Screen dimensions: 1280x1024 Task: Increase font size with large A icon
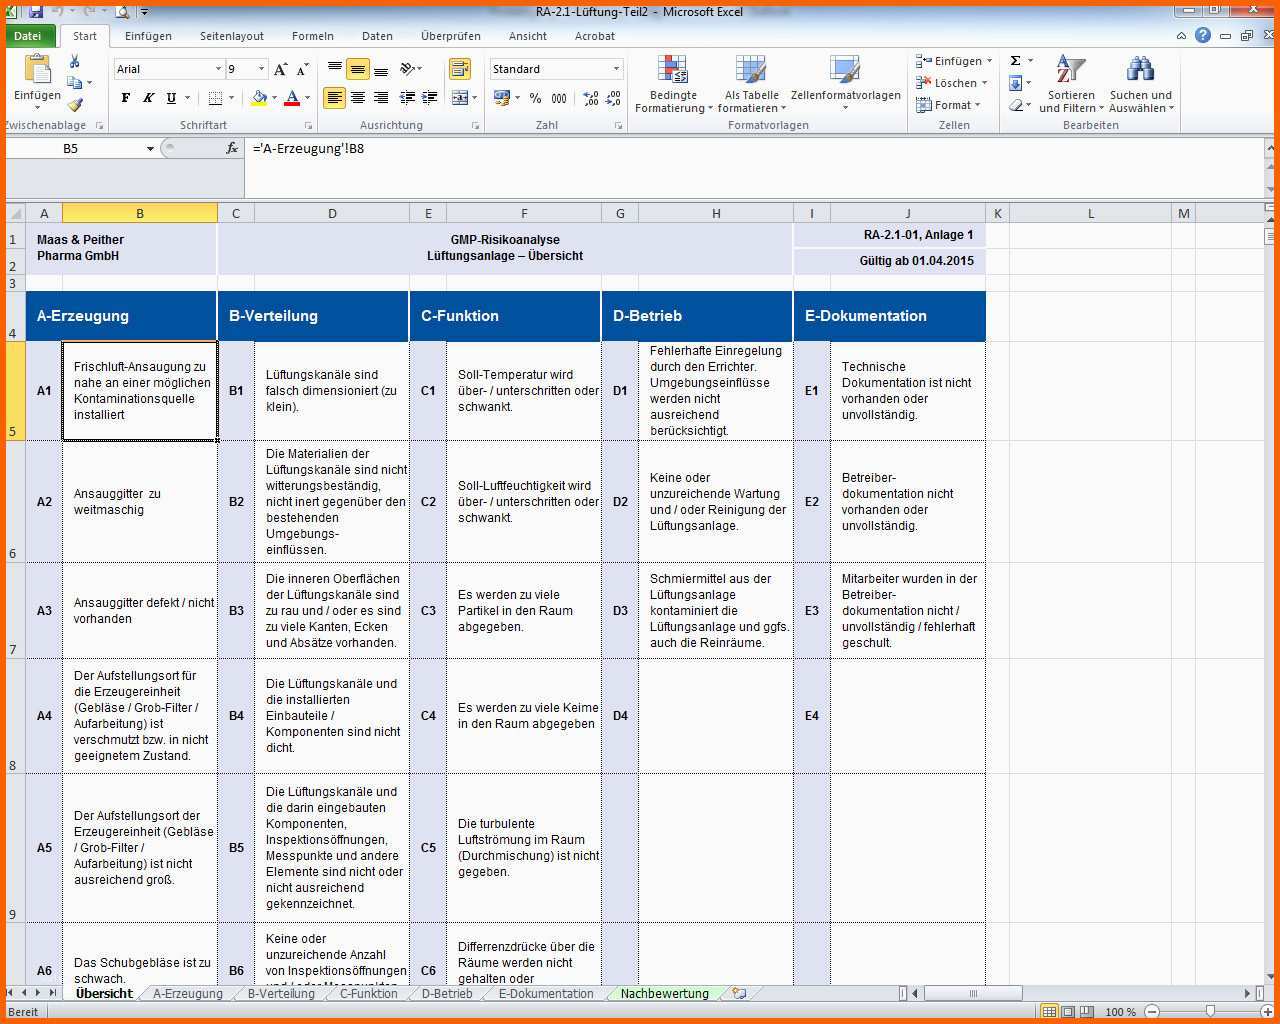click(x=281, y=69)
